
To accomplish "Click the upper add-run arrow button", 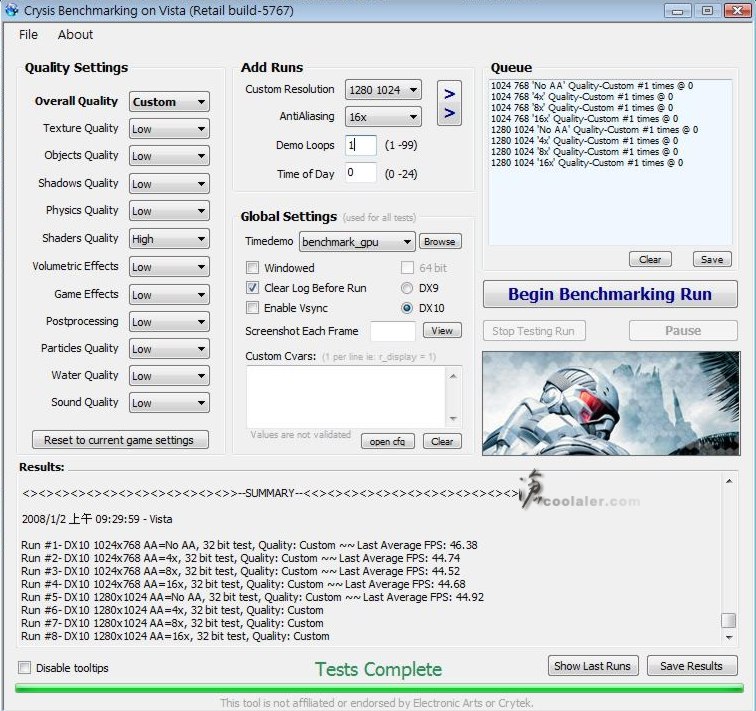I will tap(449, 94).
